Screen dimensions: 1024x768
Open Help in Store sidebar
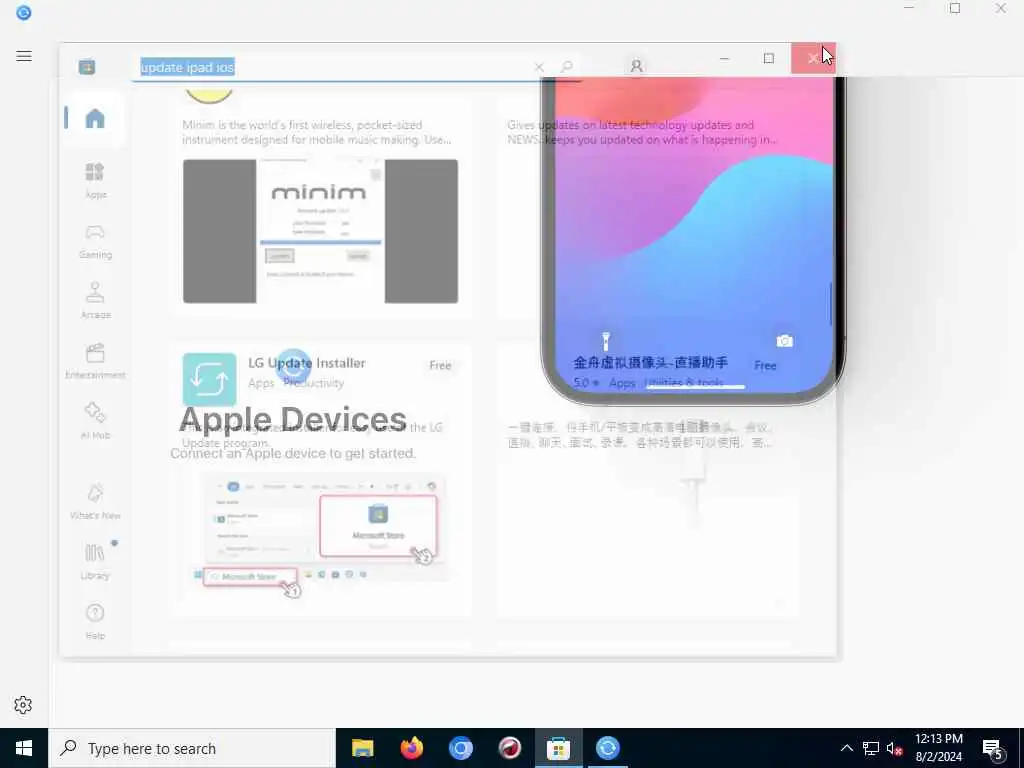click(x=95, y=621)
